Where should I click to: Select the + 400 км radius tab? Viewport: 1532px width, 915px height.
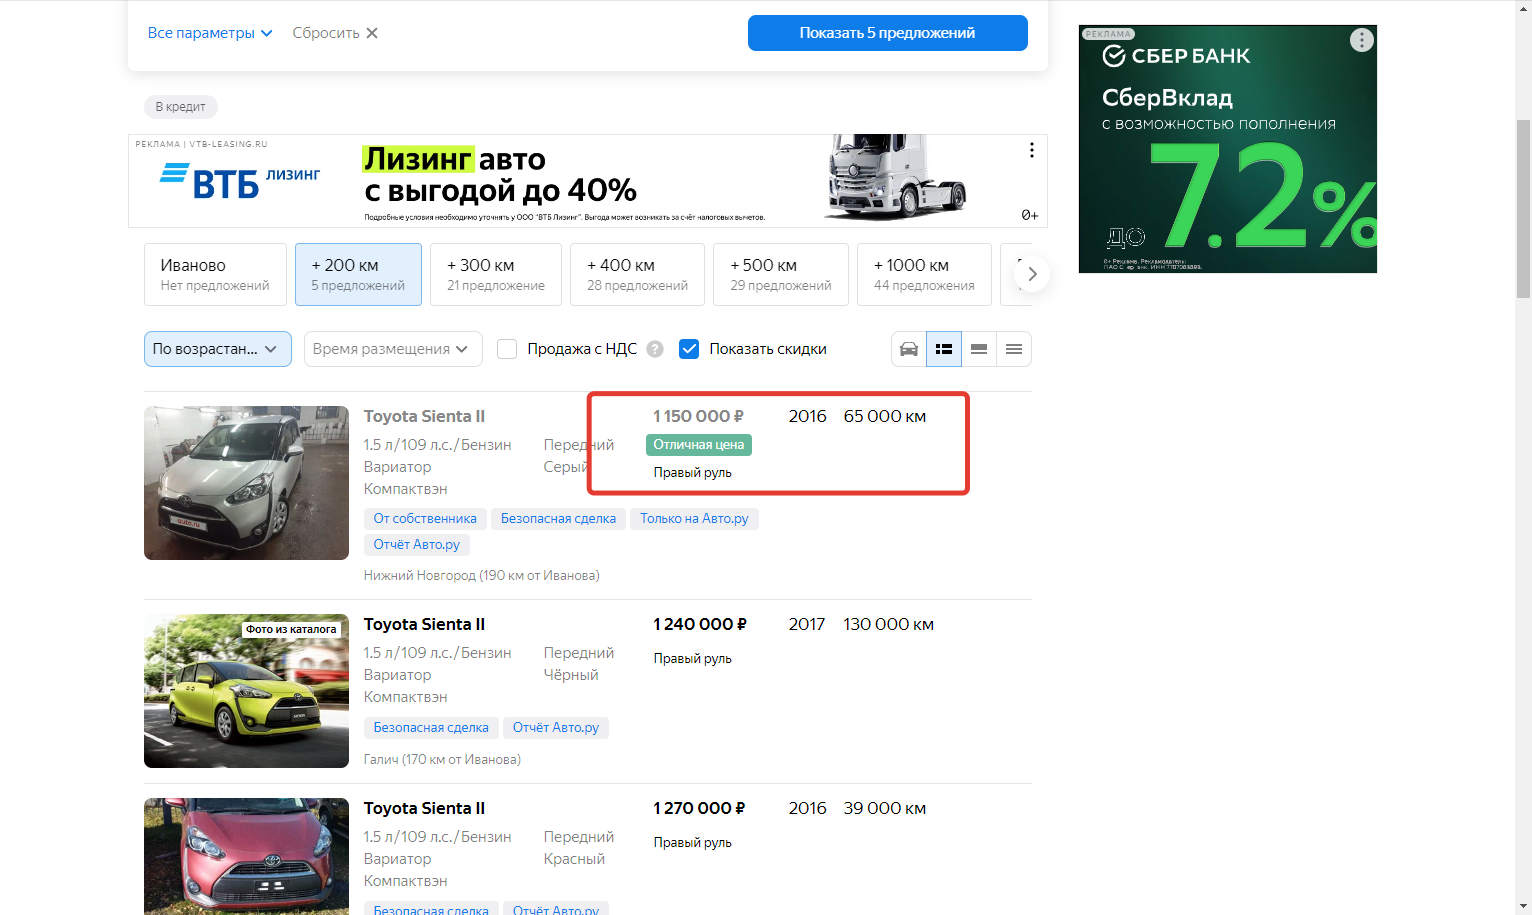click(x=637, y=274)
